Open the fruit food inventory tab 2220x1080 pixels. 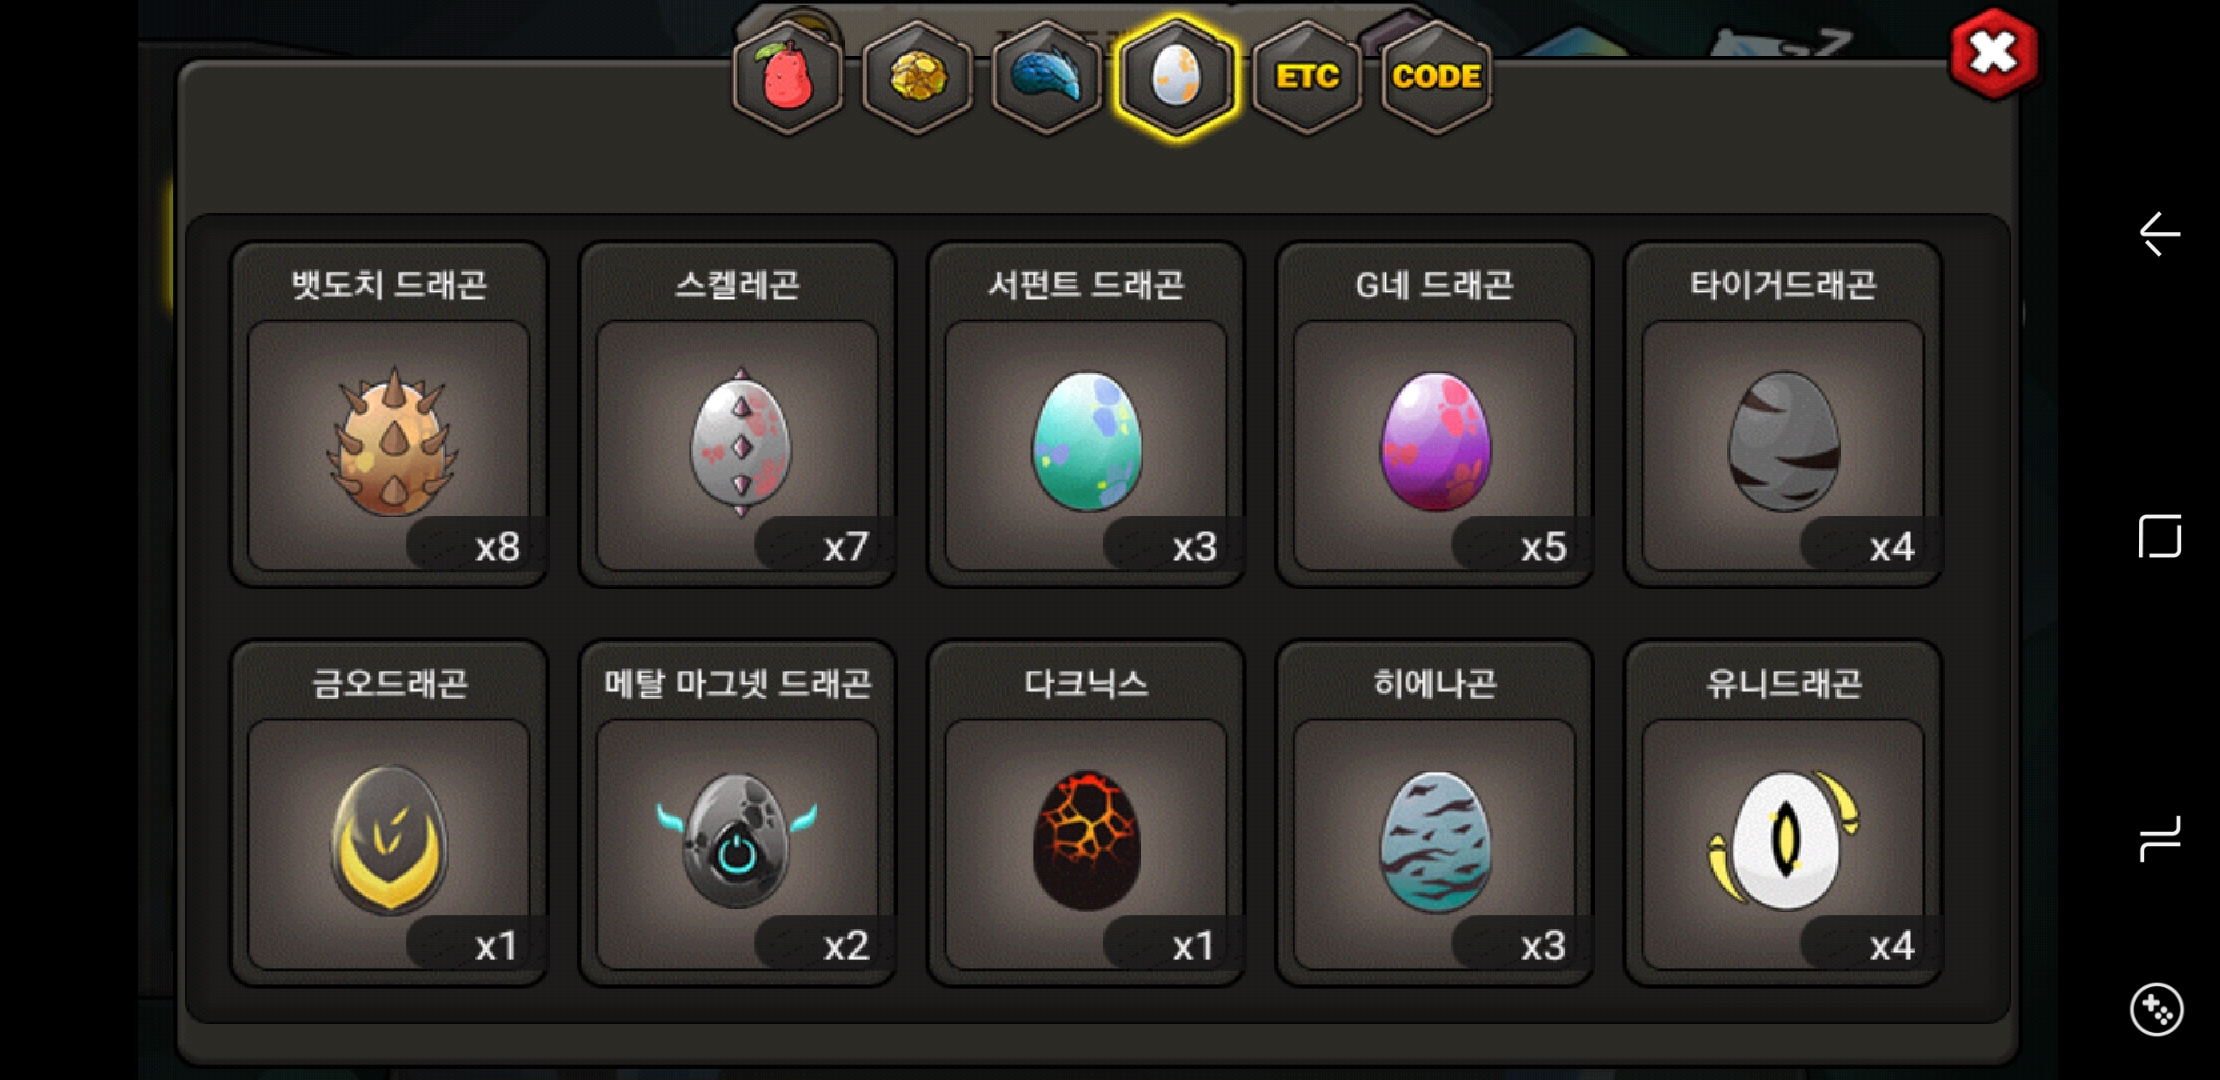(x=788, y=76)
